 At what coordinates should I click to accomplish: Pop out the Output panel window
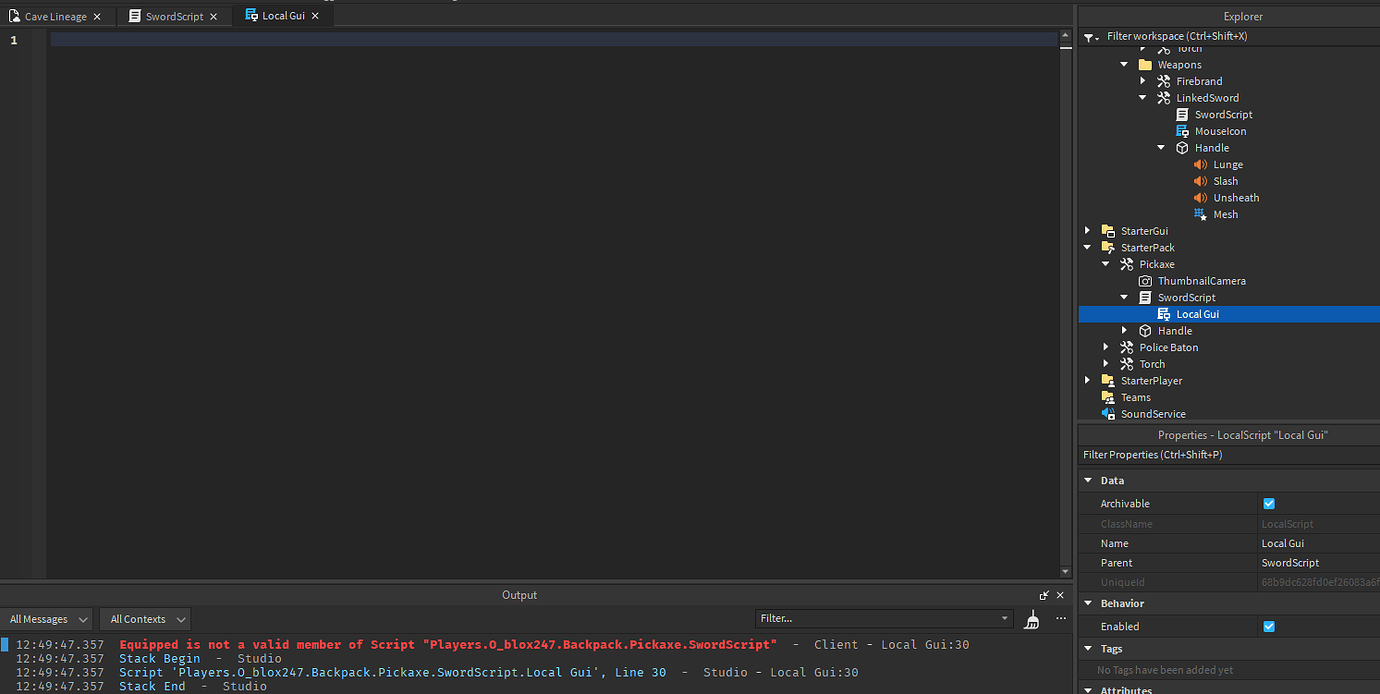(1044, 595)
